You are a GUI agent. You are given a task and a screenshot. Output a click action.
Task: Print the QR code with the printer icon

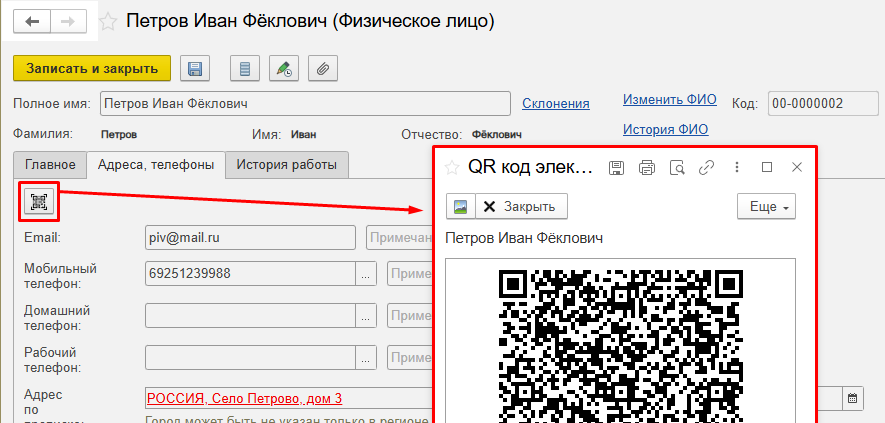tap(647, 167)
